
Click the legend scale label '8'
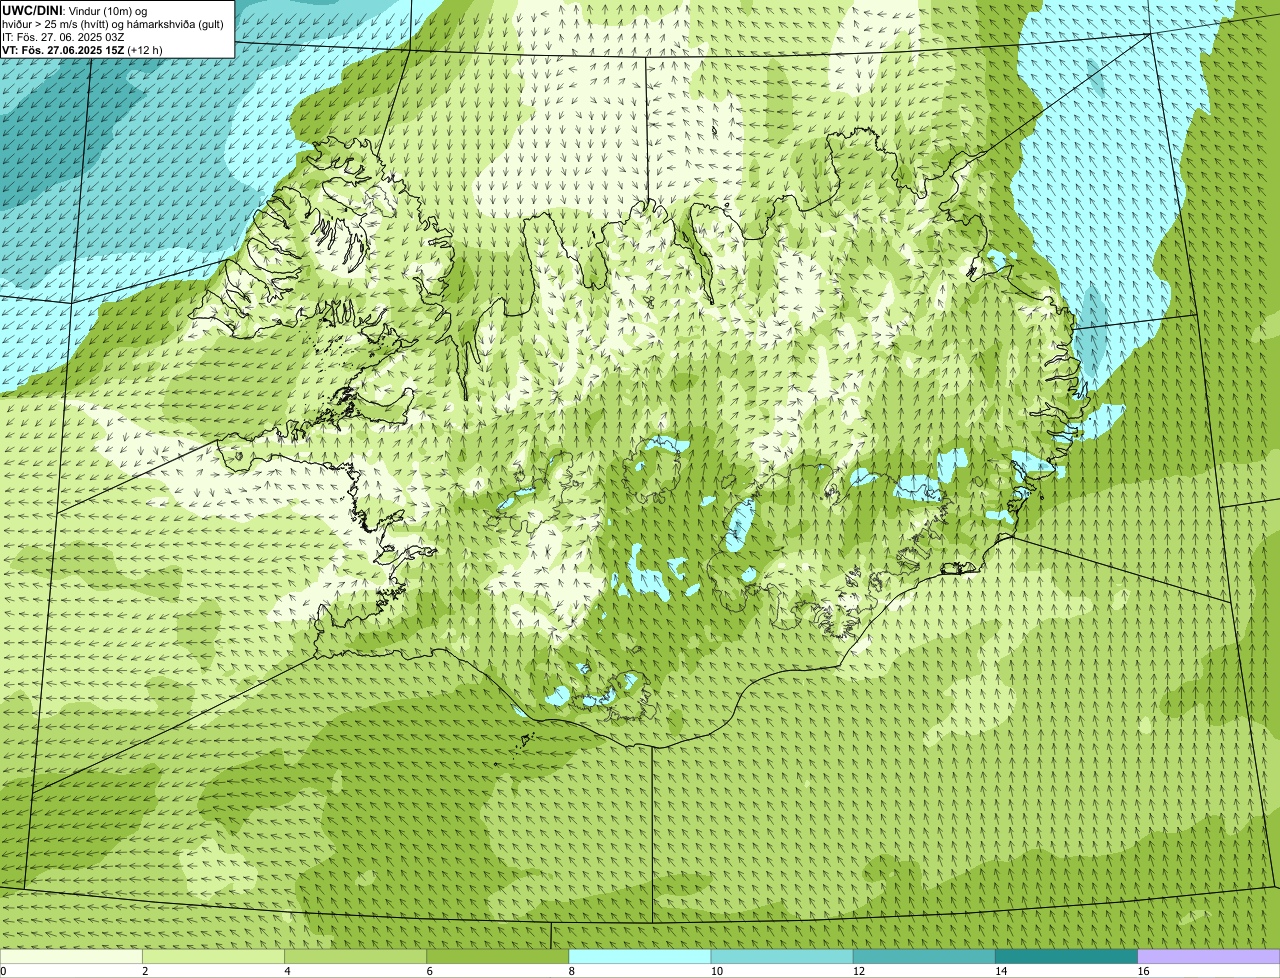pyautogui.click(x=571, y=971)
